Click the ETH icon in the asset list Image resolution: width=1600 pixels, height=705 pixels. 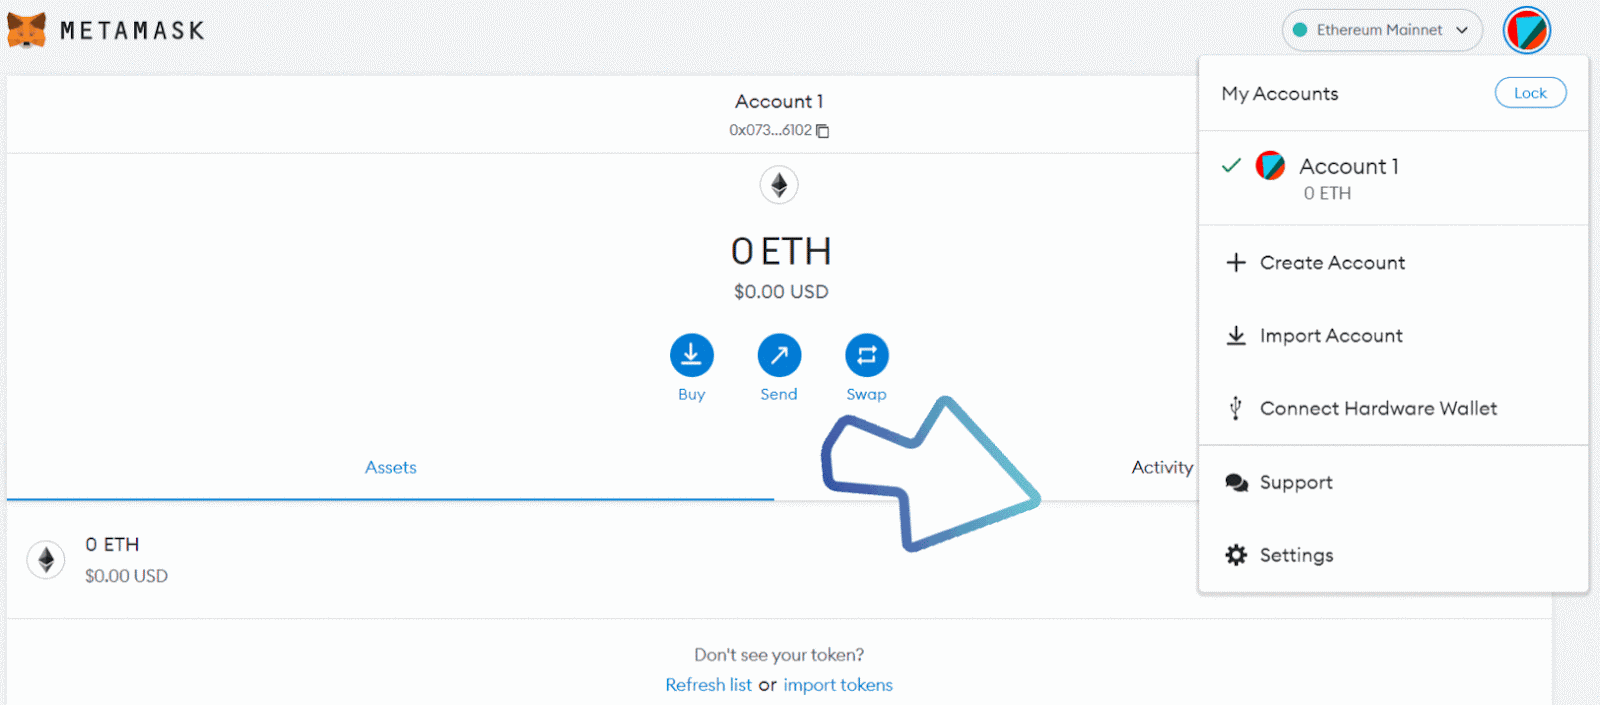(46, 560)
